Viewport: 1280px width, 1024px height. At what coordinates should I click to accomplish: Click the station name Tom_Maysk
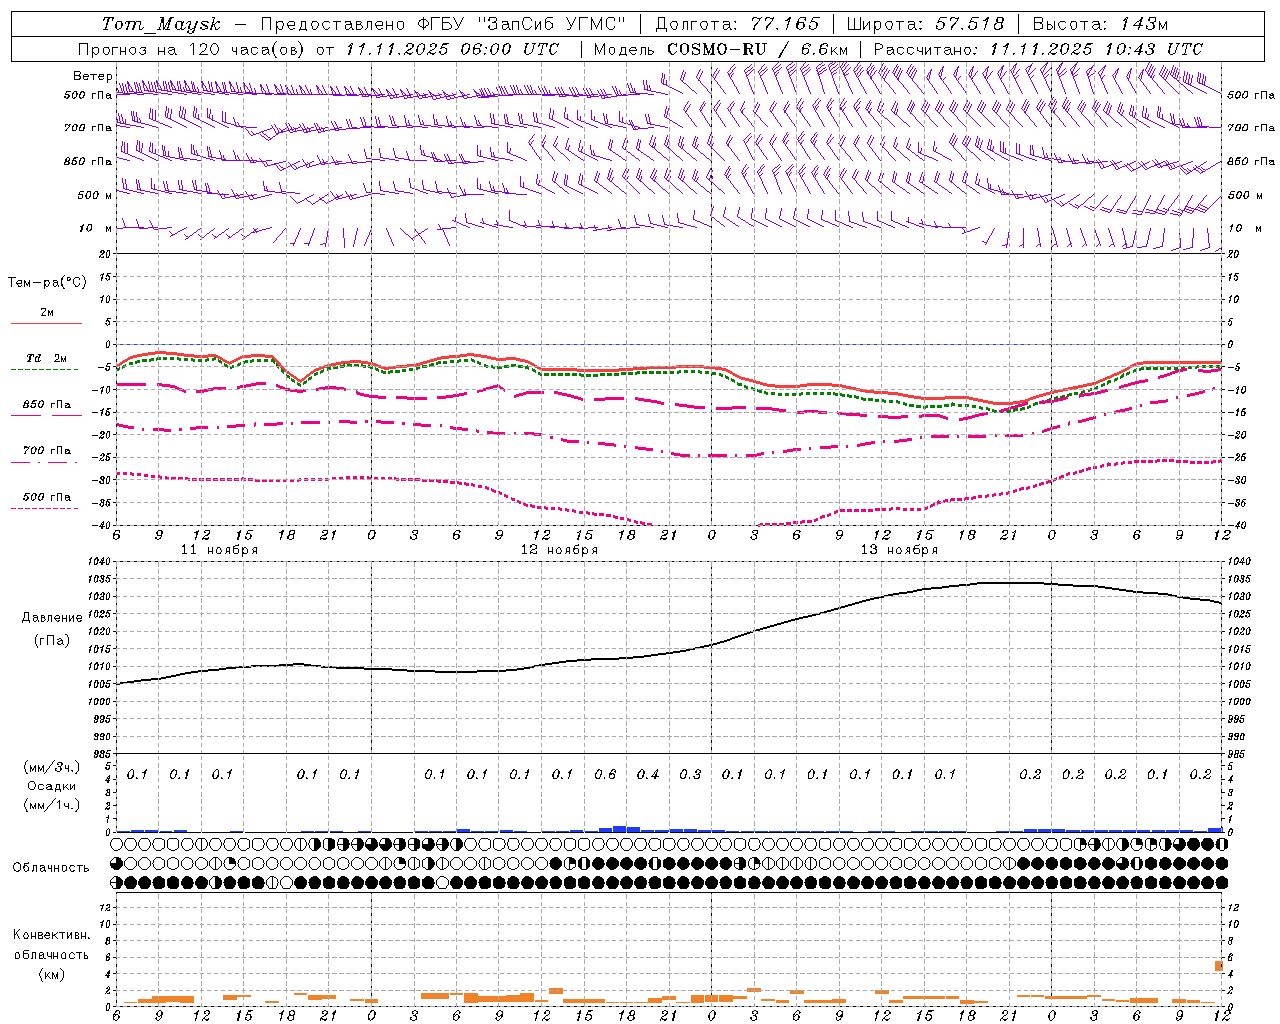click(x=160, y=24)
